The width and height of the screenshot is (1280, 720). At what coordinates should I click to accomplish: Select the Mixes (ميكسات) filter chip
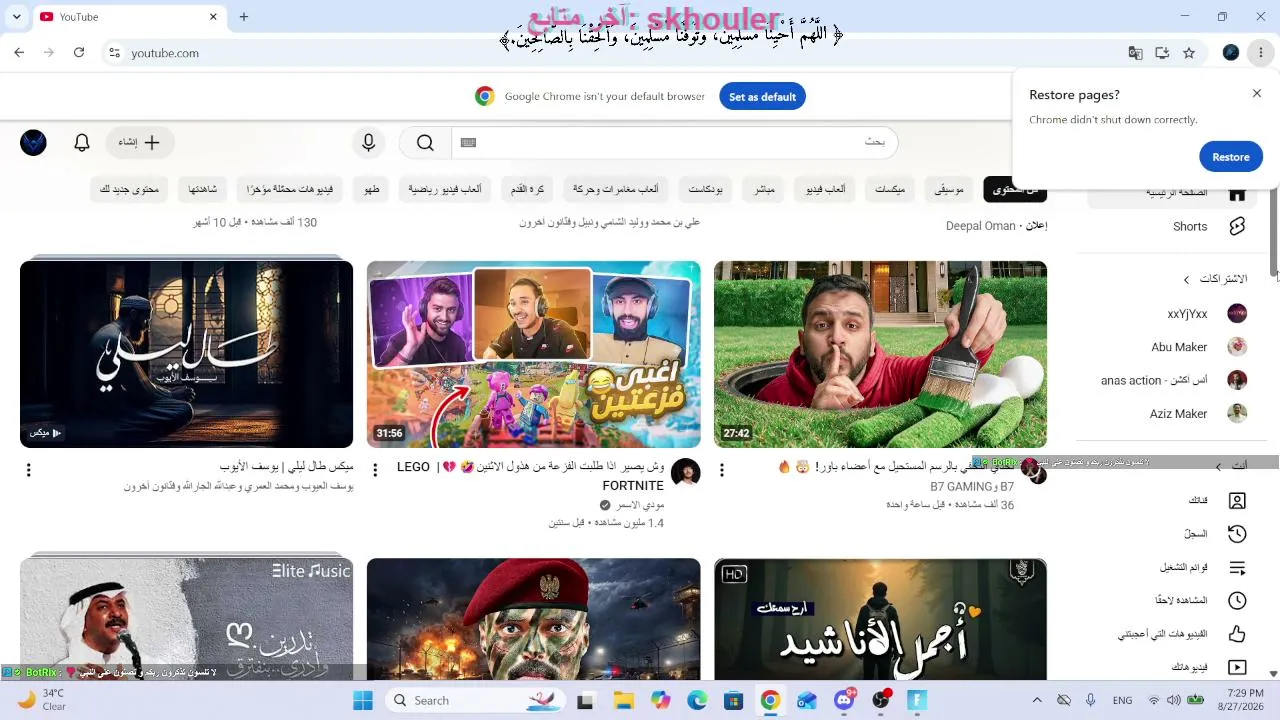tap(890, 189)
